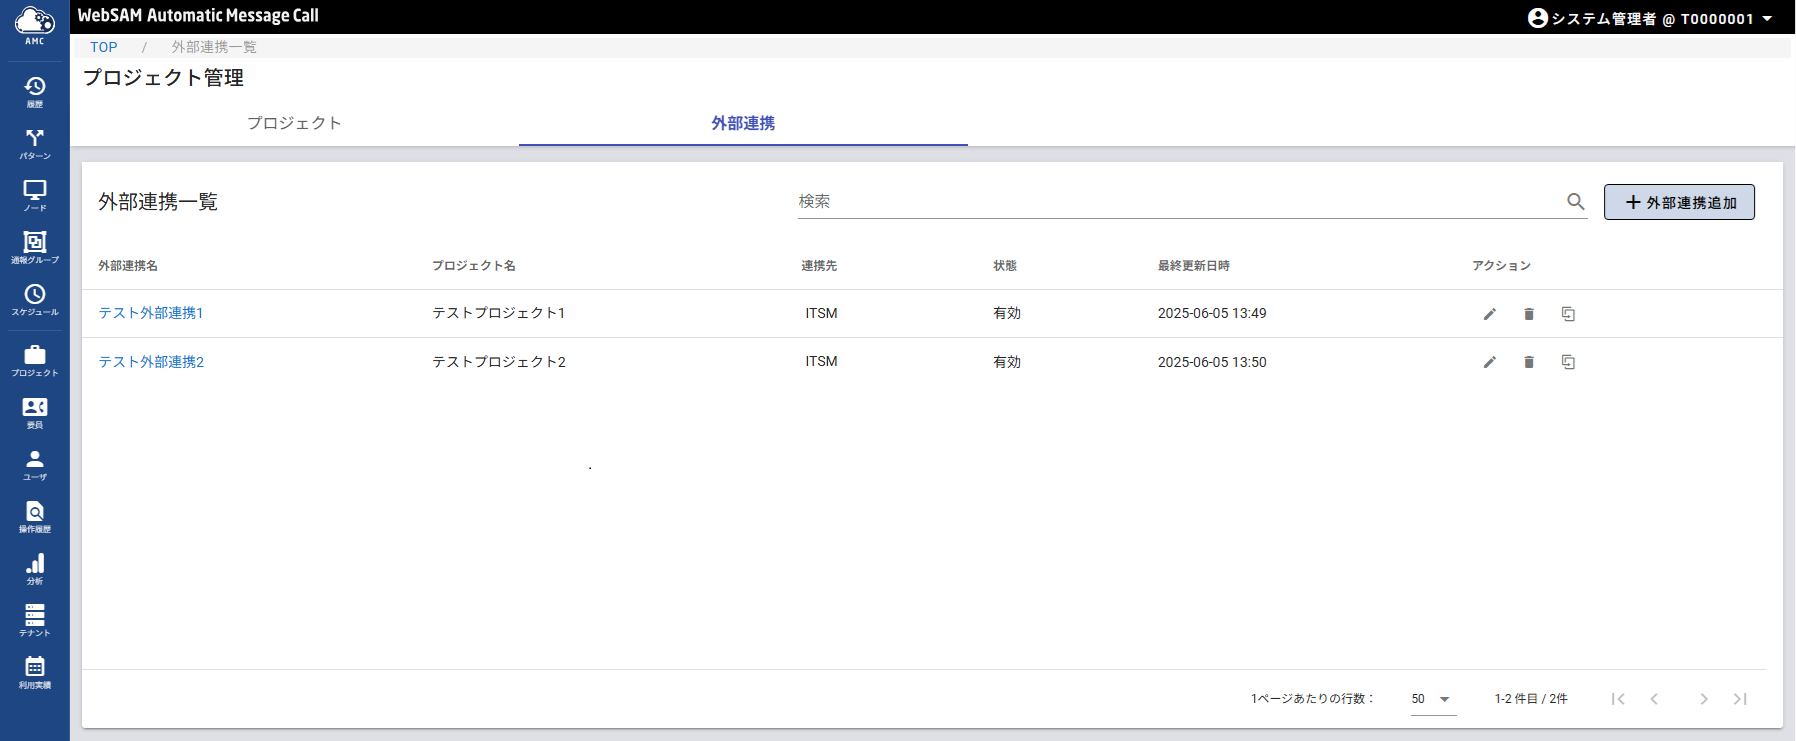Viewport: 1796px width, 741px height.
Task: Click the pencil edit icon for テスト外部連携1
Action: [x=1489, y=314]
